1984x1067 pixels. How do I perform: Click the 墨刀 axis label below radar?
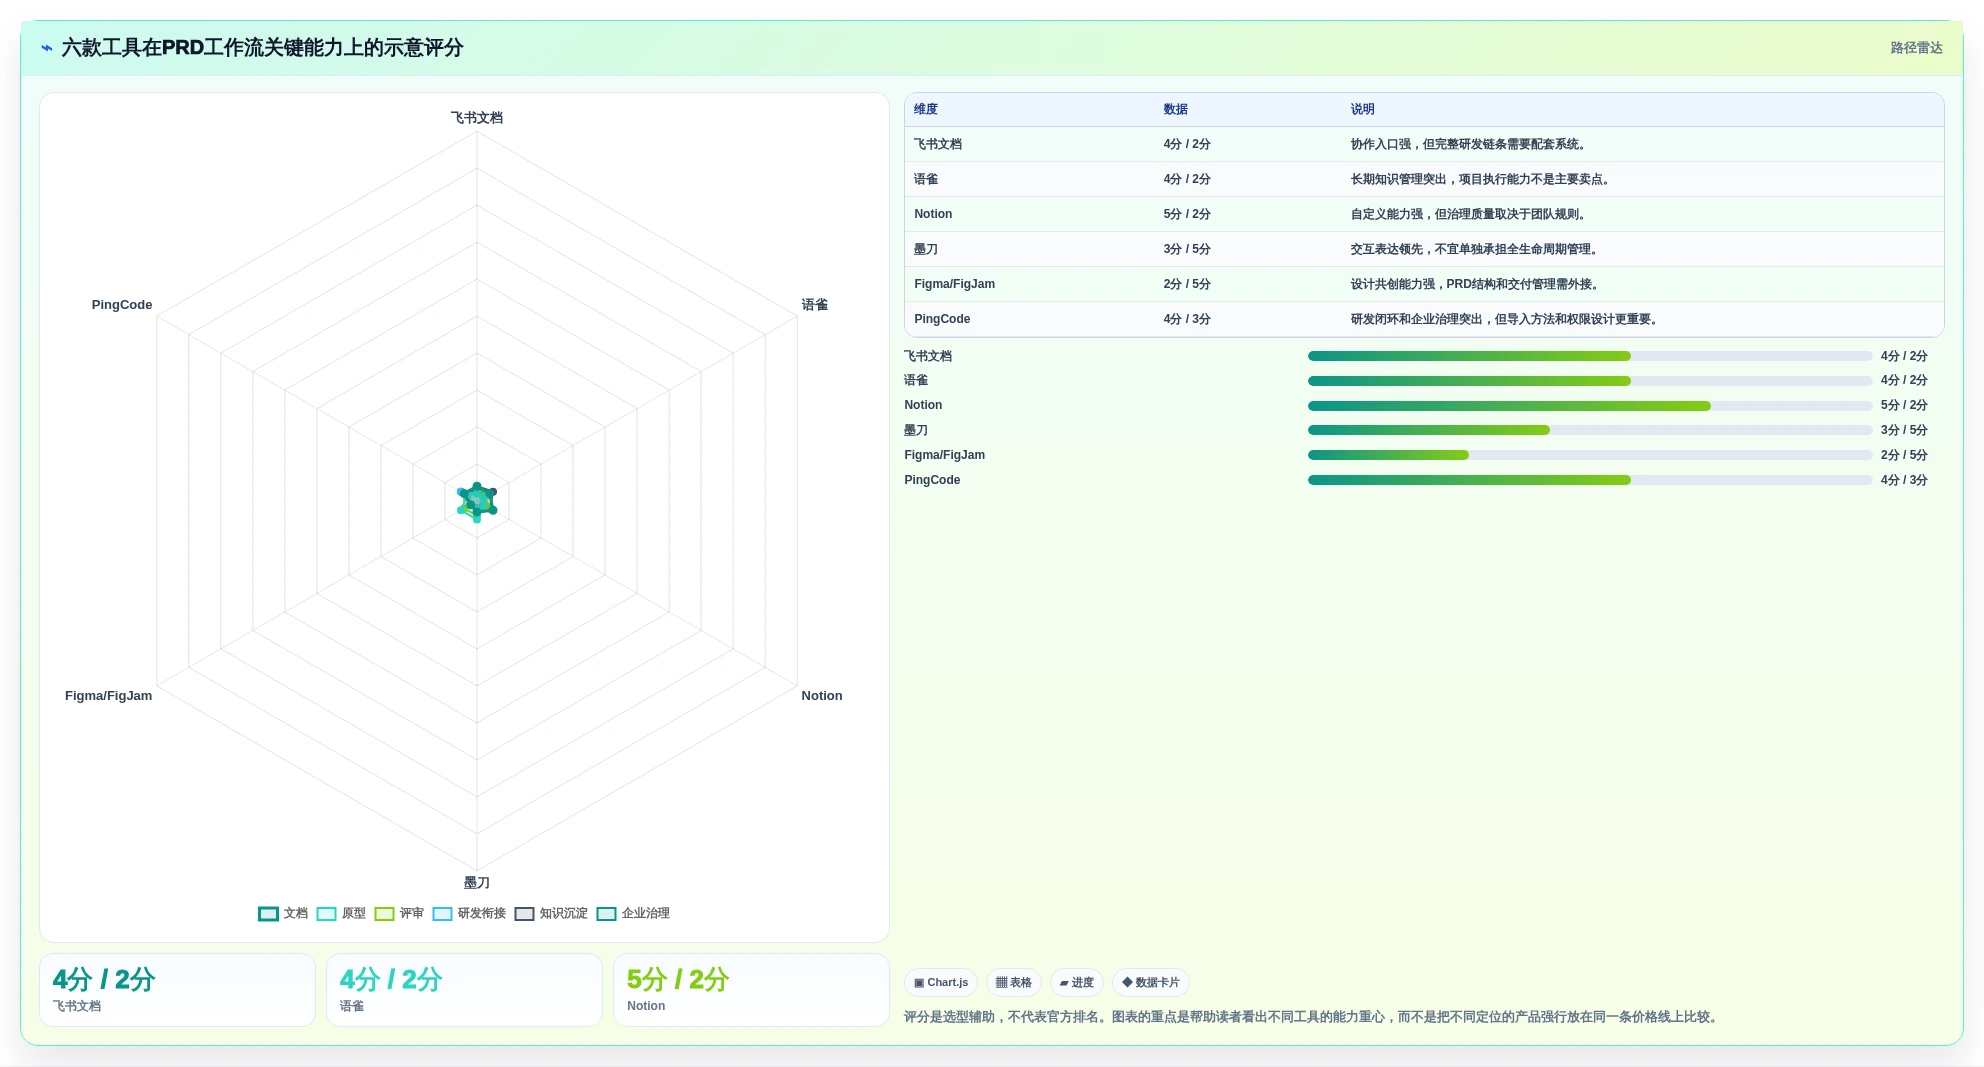477,883
